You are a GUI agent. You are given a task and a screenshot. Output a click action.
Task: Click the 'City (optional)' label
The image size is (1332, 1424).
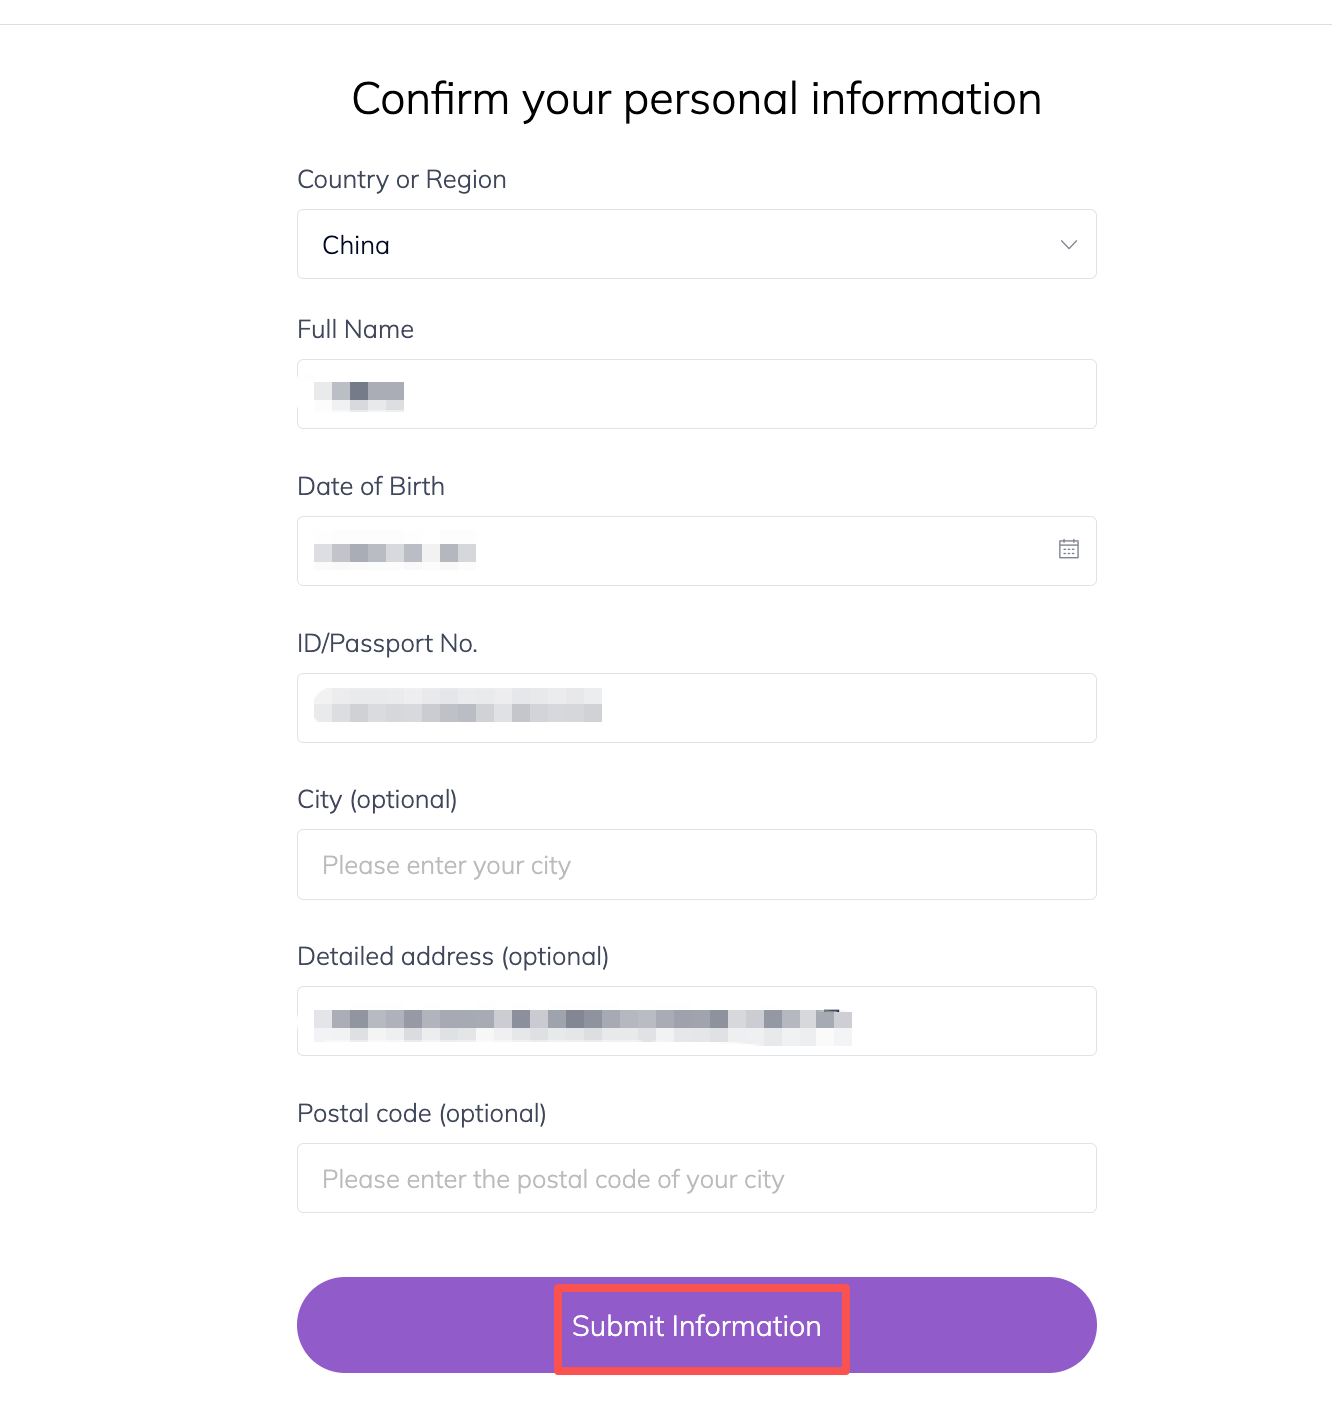pos(377,799)
